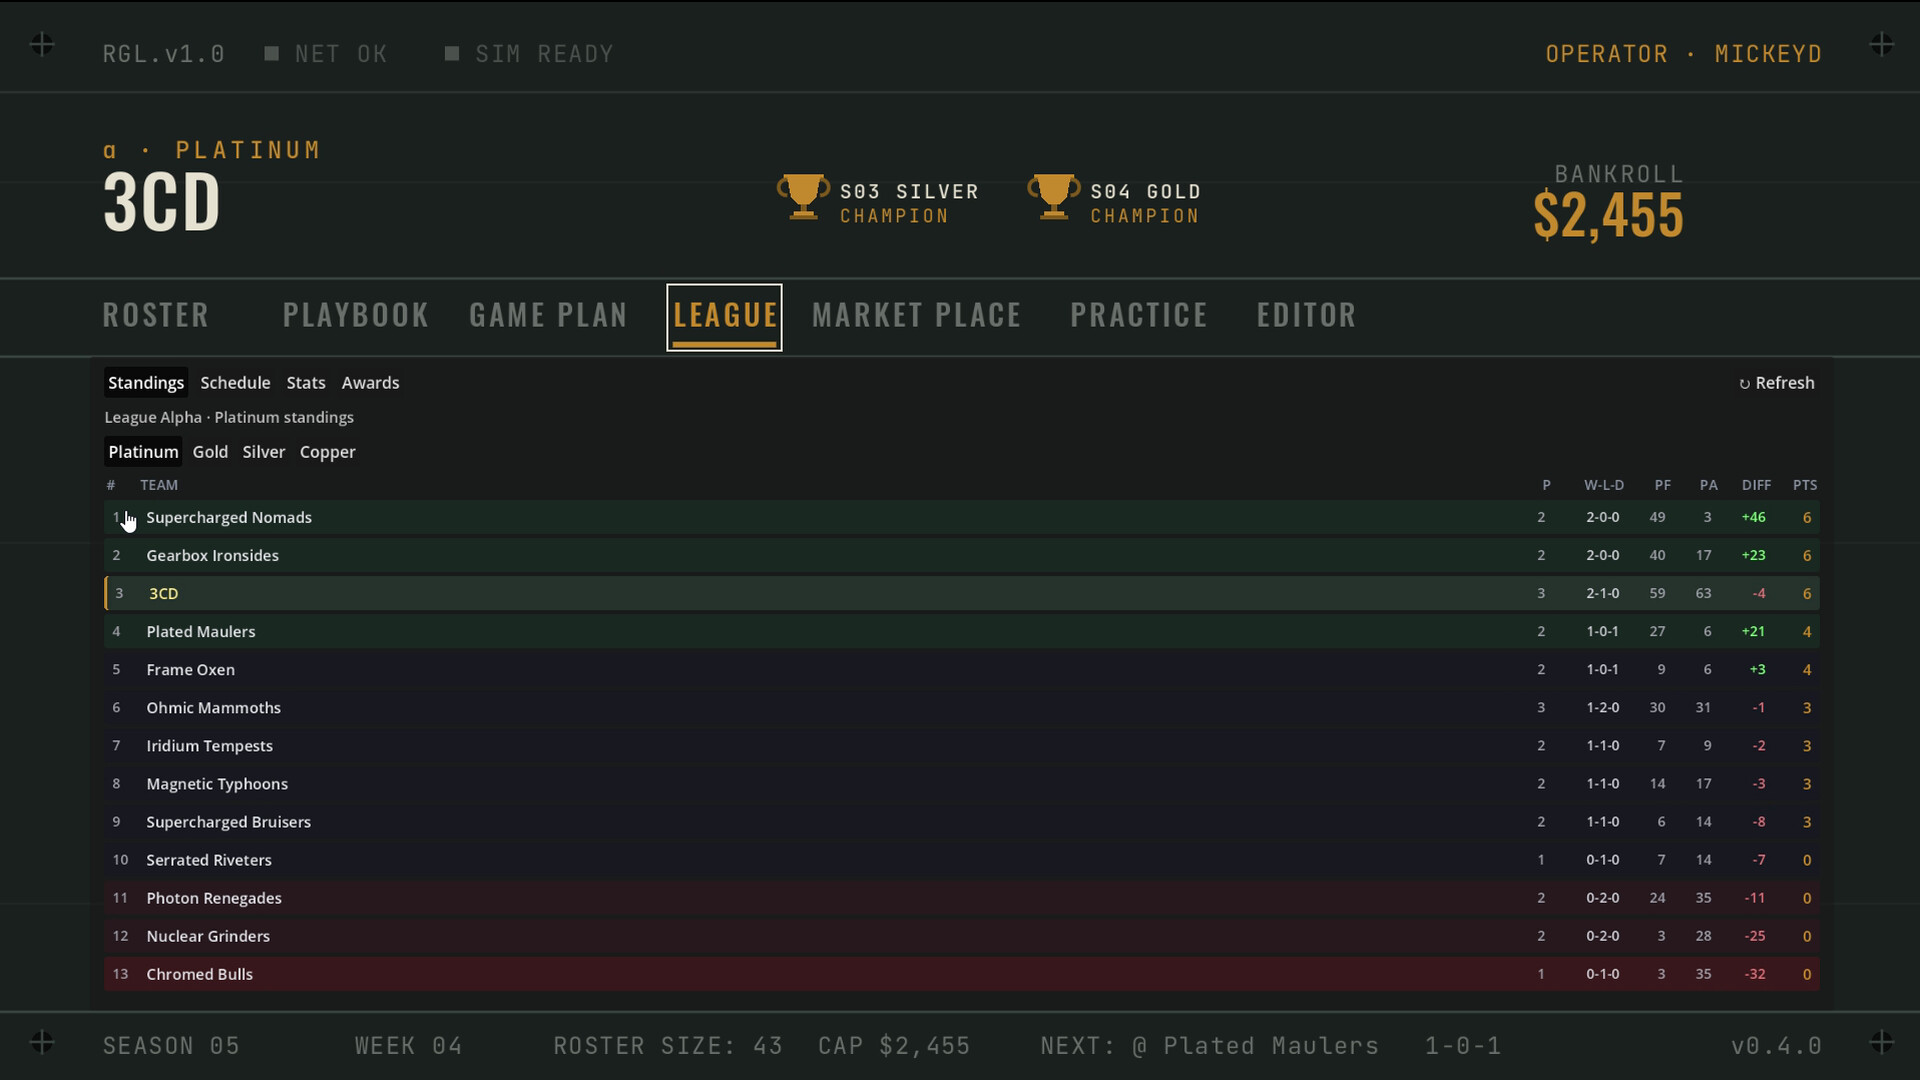Select the Platinum division filter
This screenshot has height=1080, width=1920.
click(x=143, y=452)
